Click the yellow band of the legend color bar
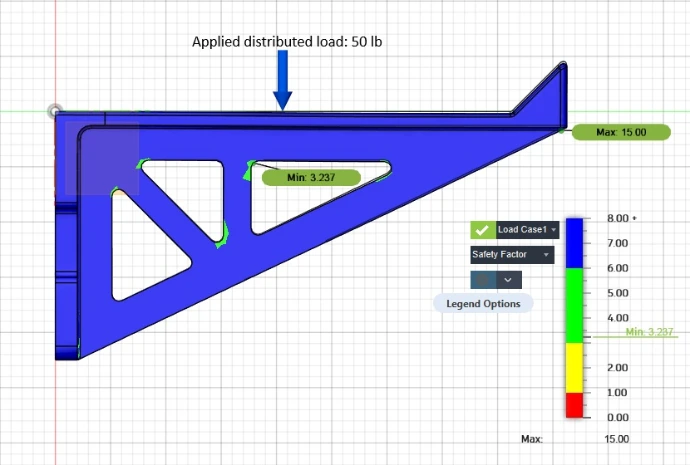The height and width of the screenshot is (465, 690). tap(575, 367)
